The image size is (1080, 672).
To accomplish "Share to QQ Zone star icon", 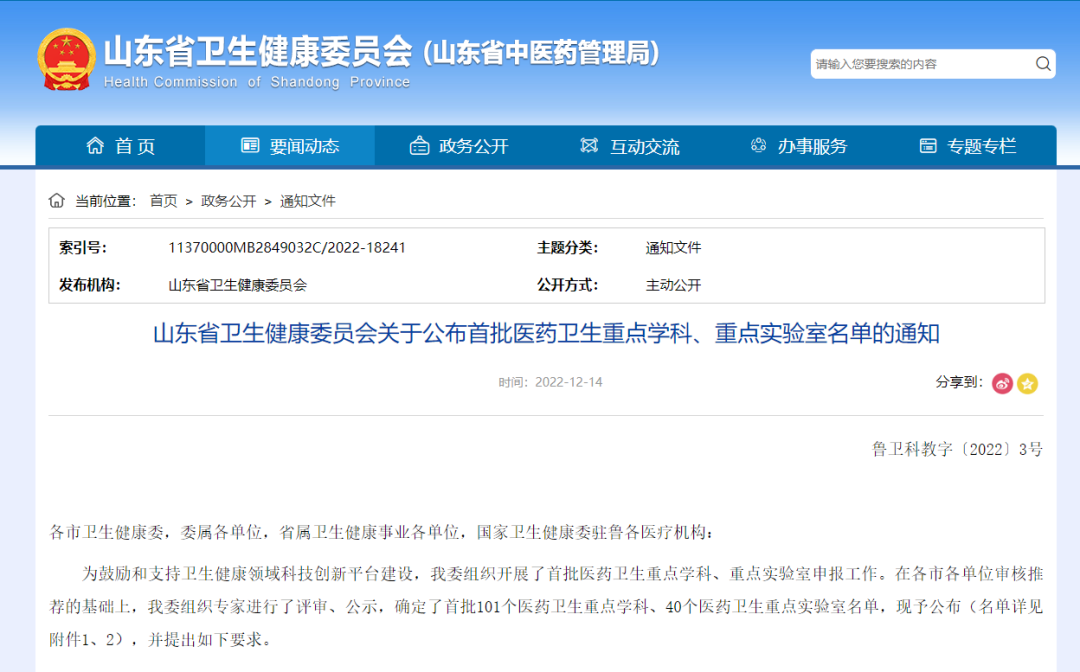I will tap(1027, 383).
